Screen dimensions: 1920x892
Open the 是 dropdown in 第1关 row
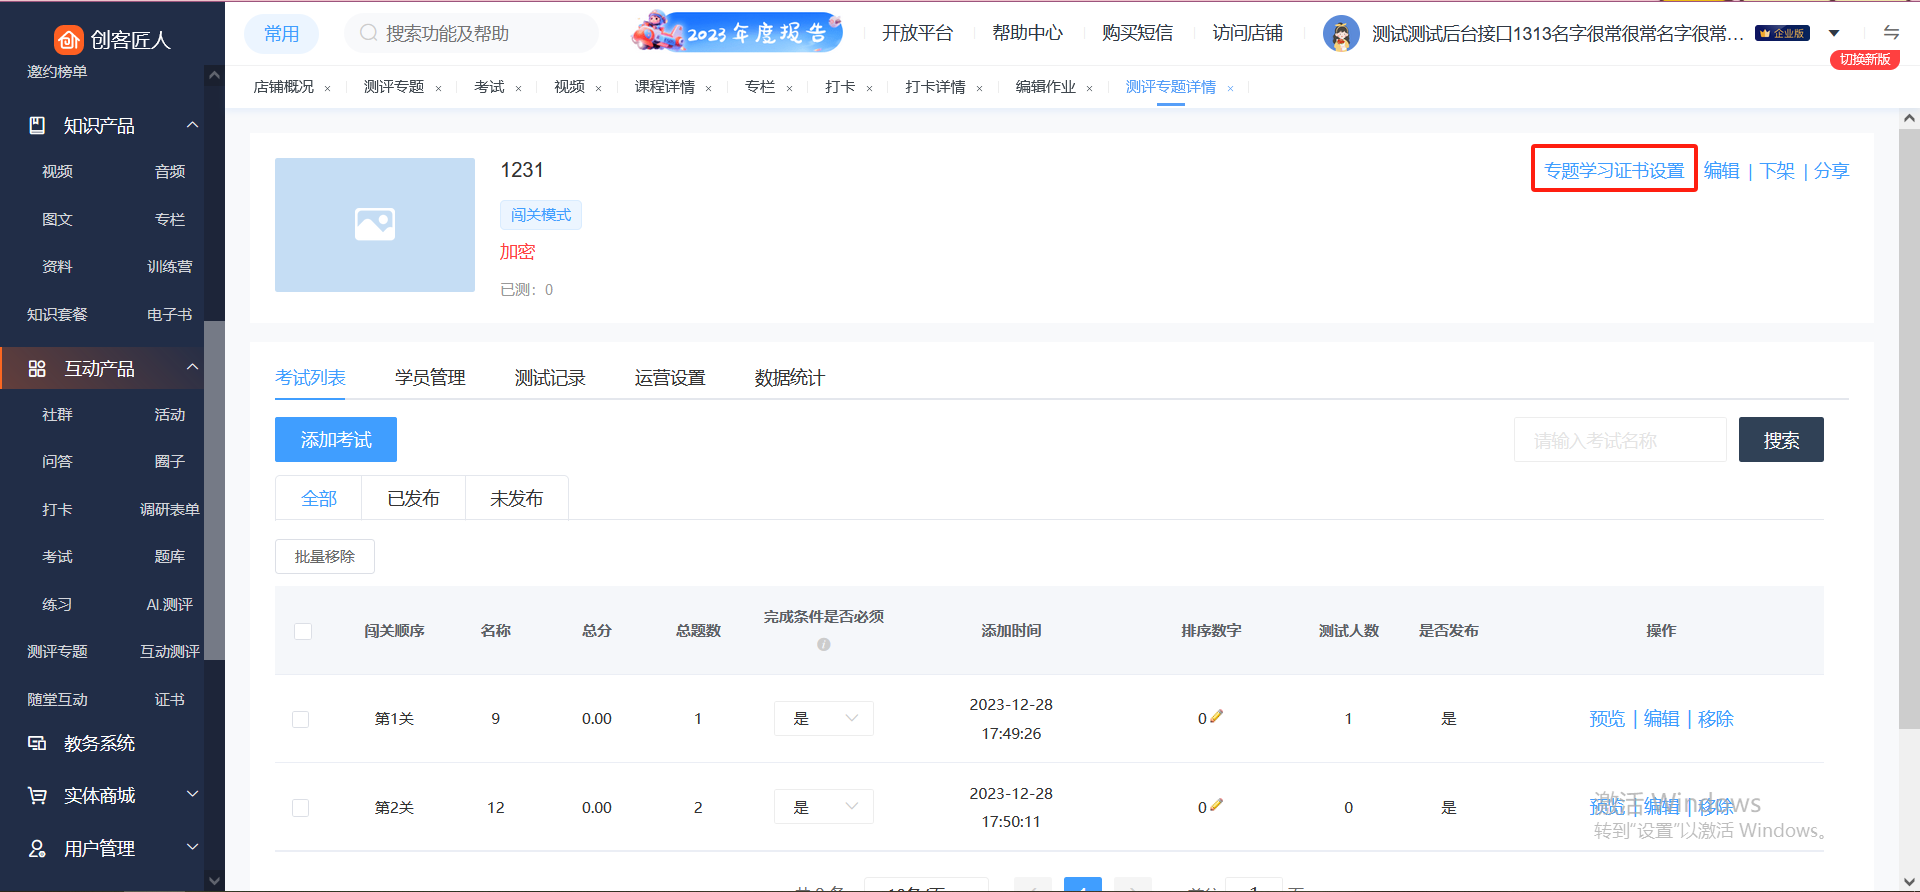coord(823,719)
